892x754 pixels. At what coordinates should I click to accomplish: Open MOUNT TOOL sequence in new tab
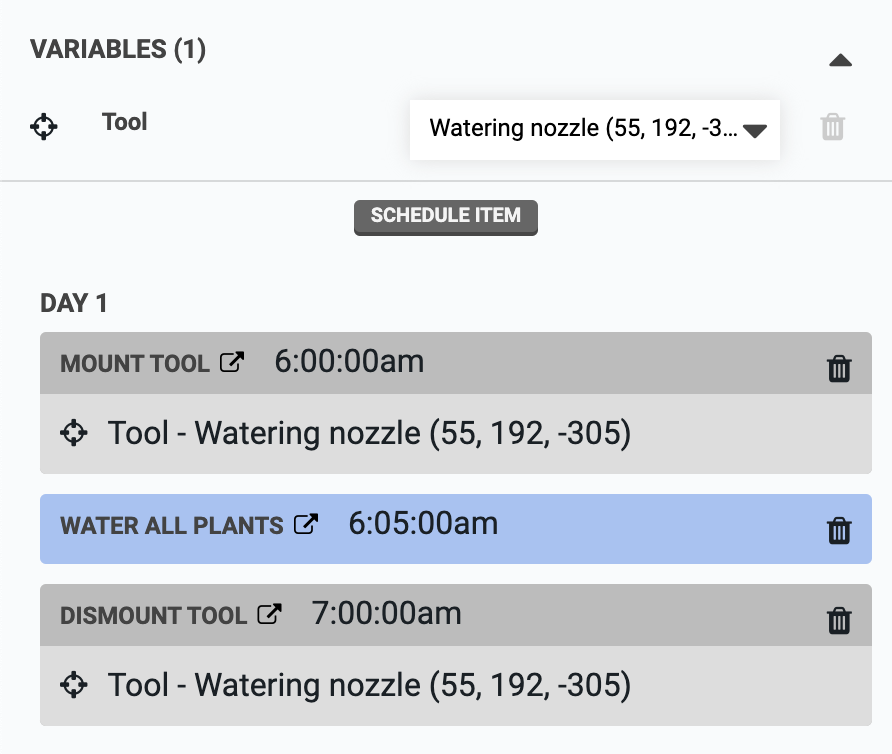(233, 362)
